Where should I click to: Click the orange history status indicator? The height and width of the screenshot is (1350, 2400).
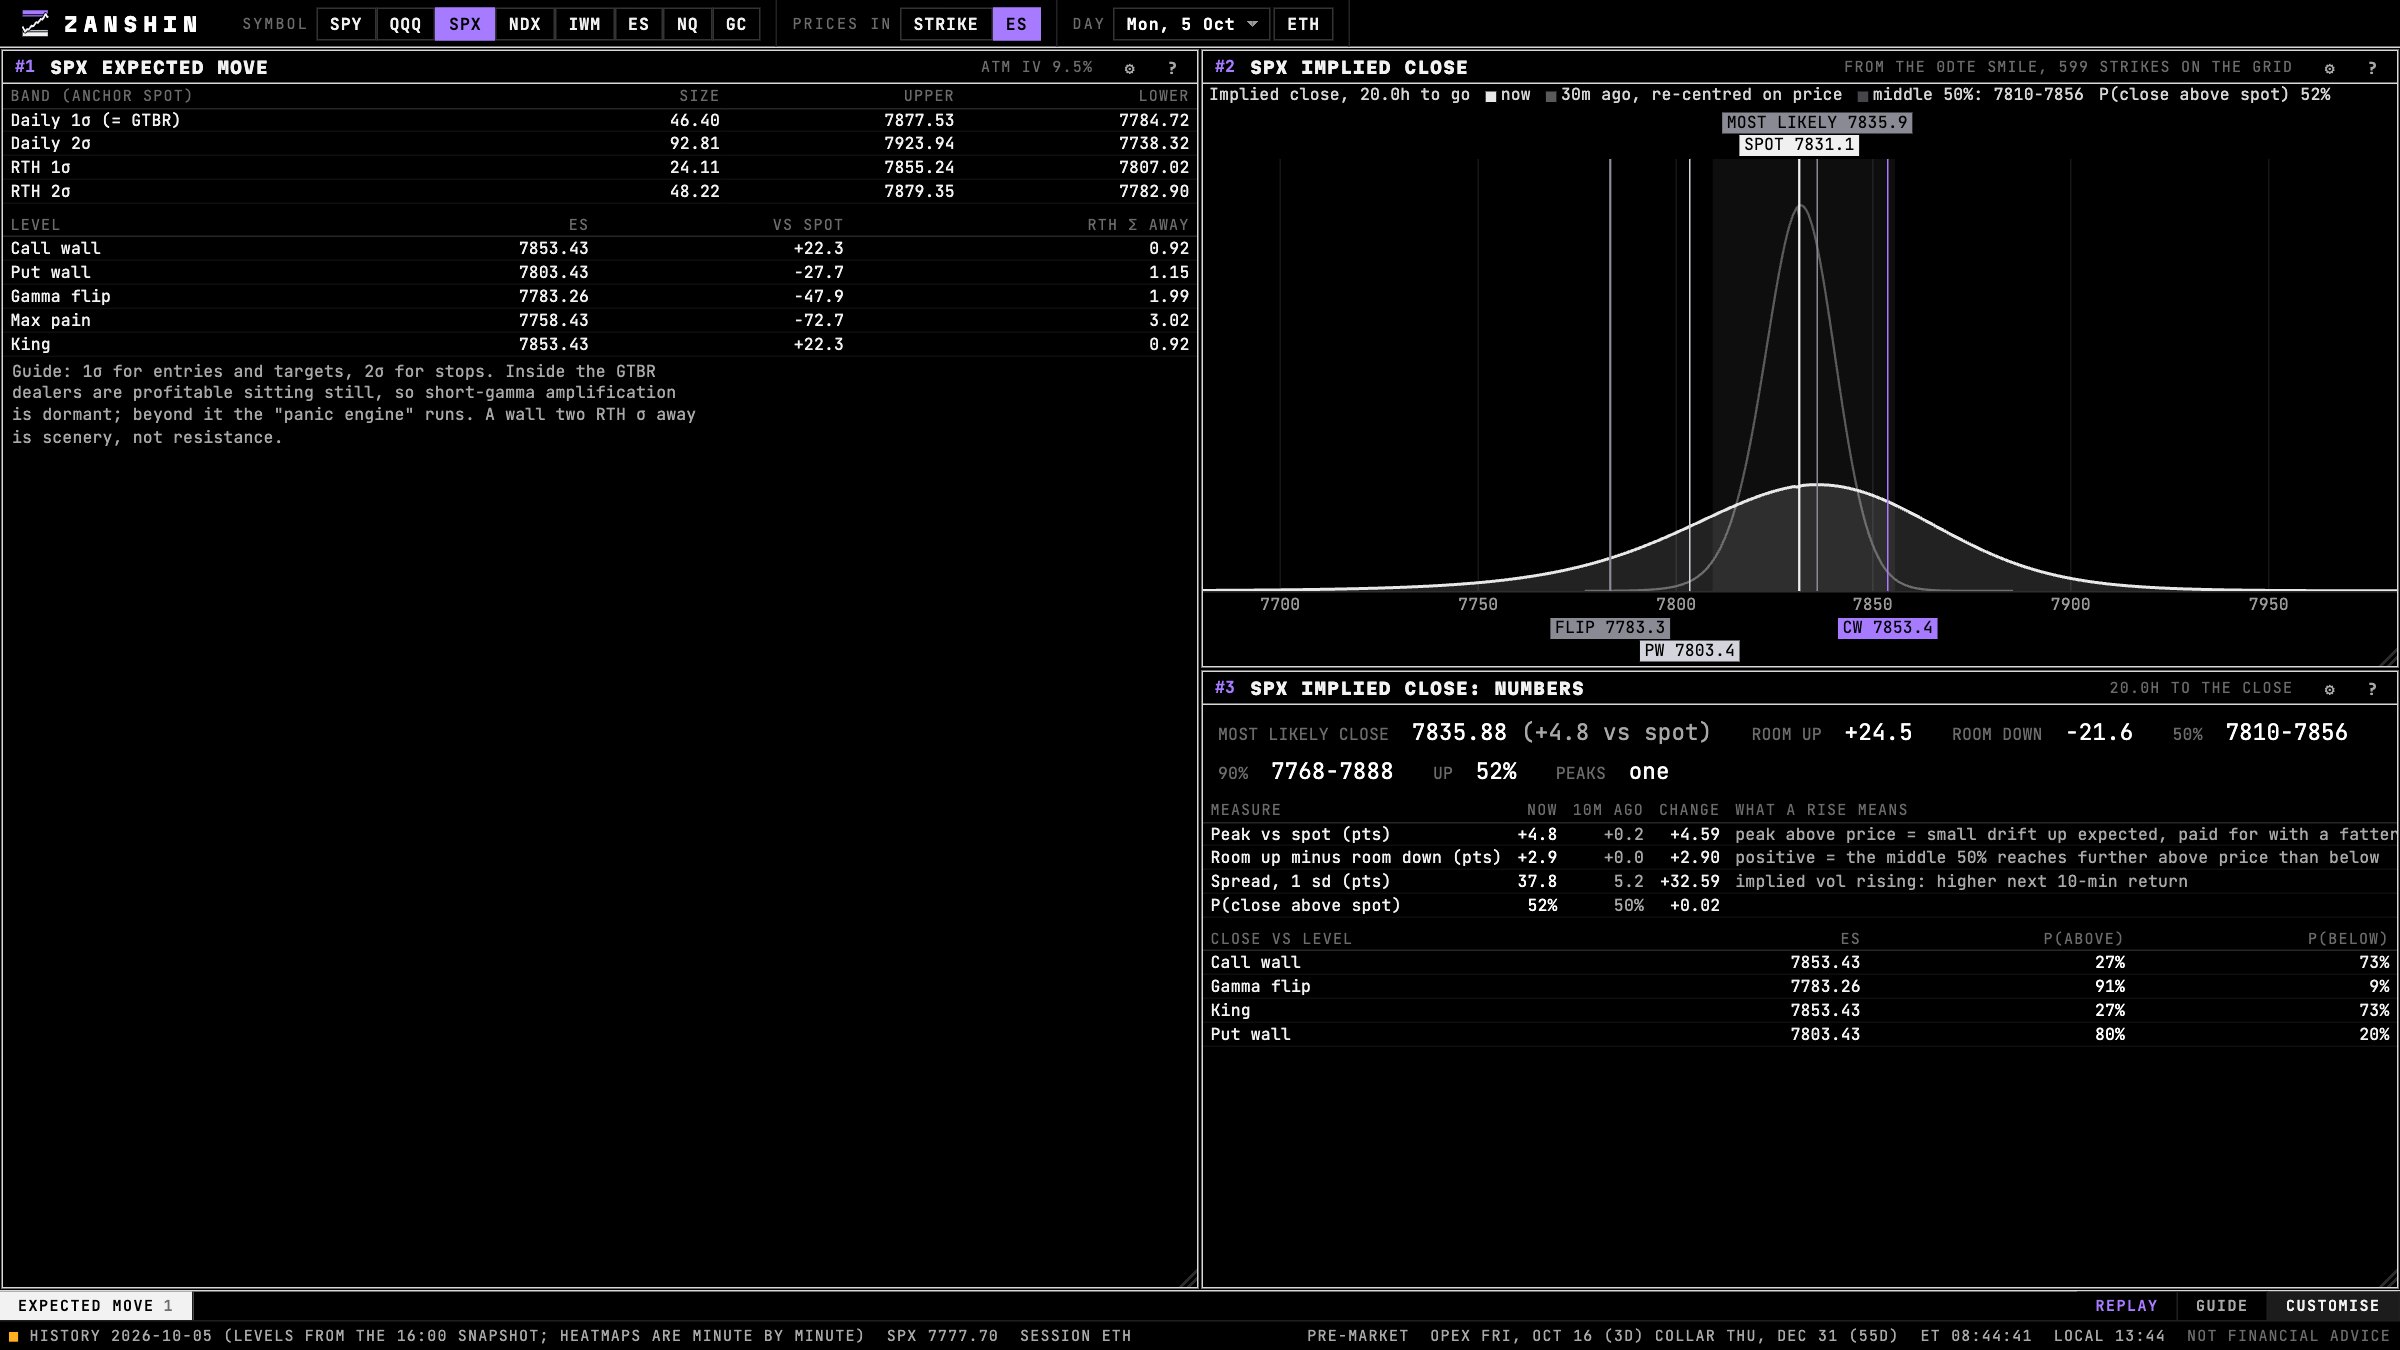tap(14, 1336)
